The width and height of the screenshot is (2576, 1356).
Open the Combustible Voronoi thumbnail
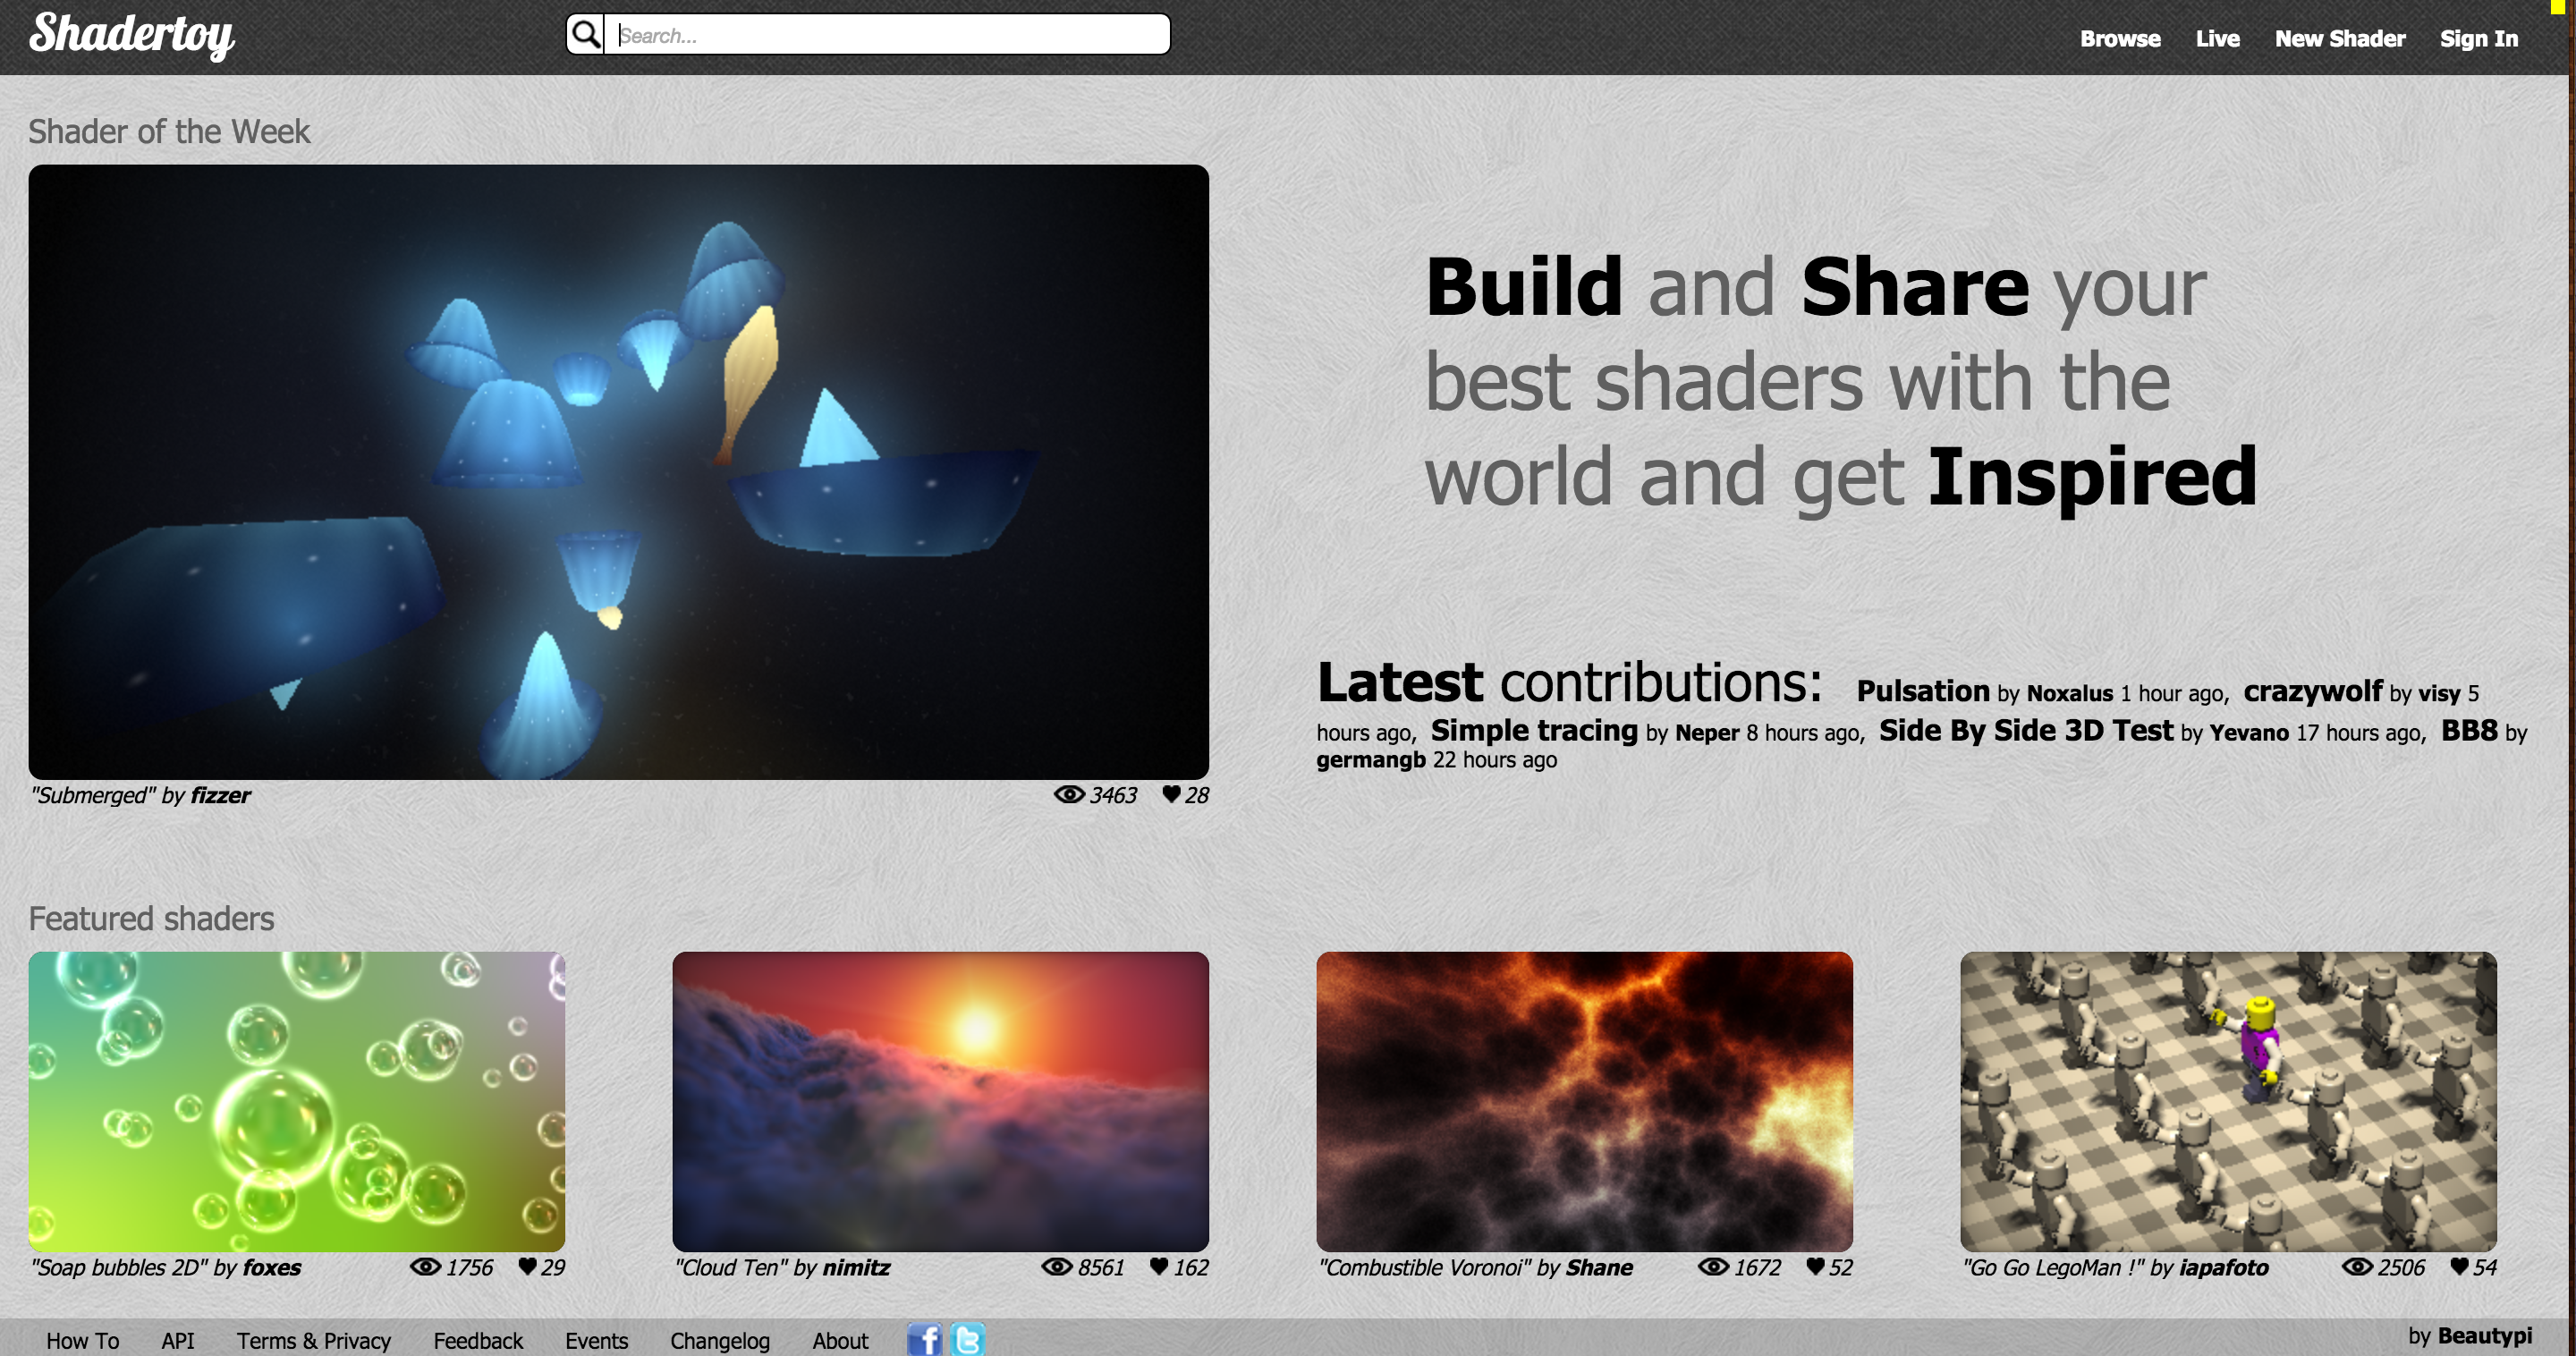click(1584, 1101)
